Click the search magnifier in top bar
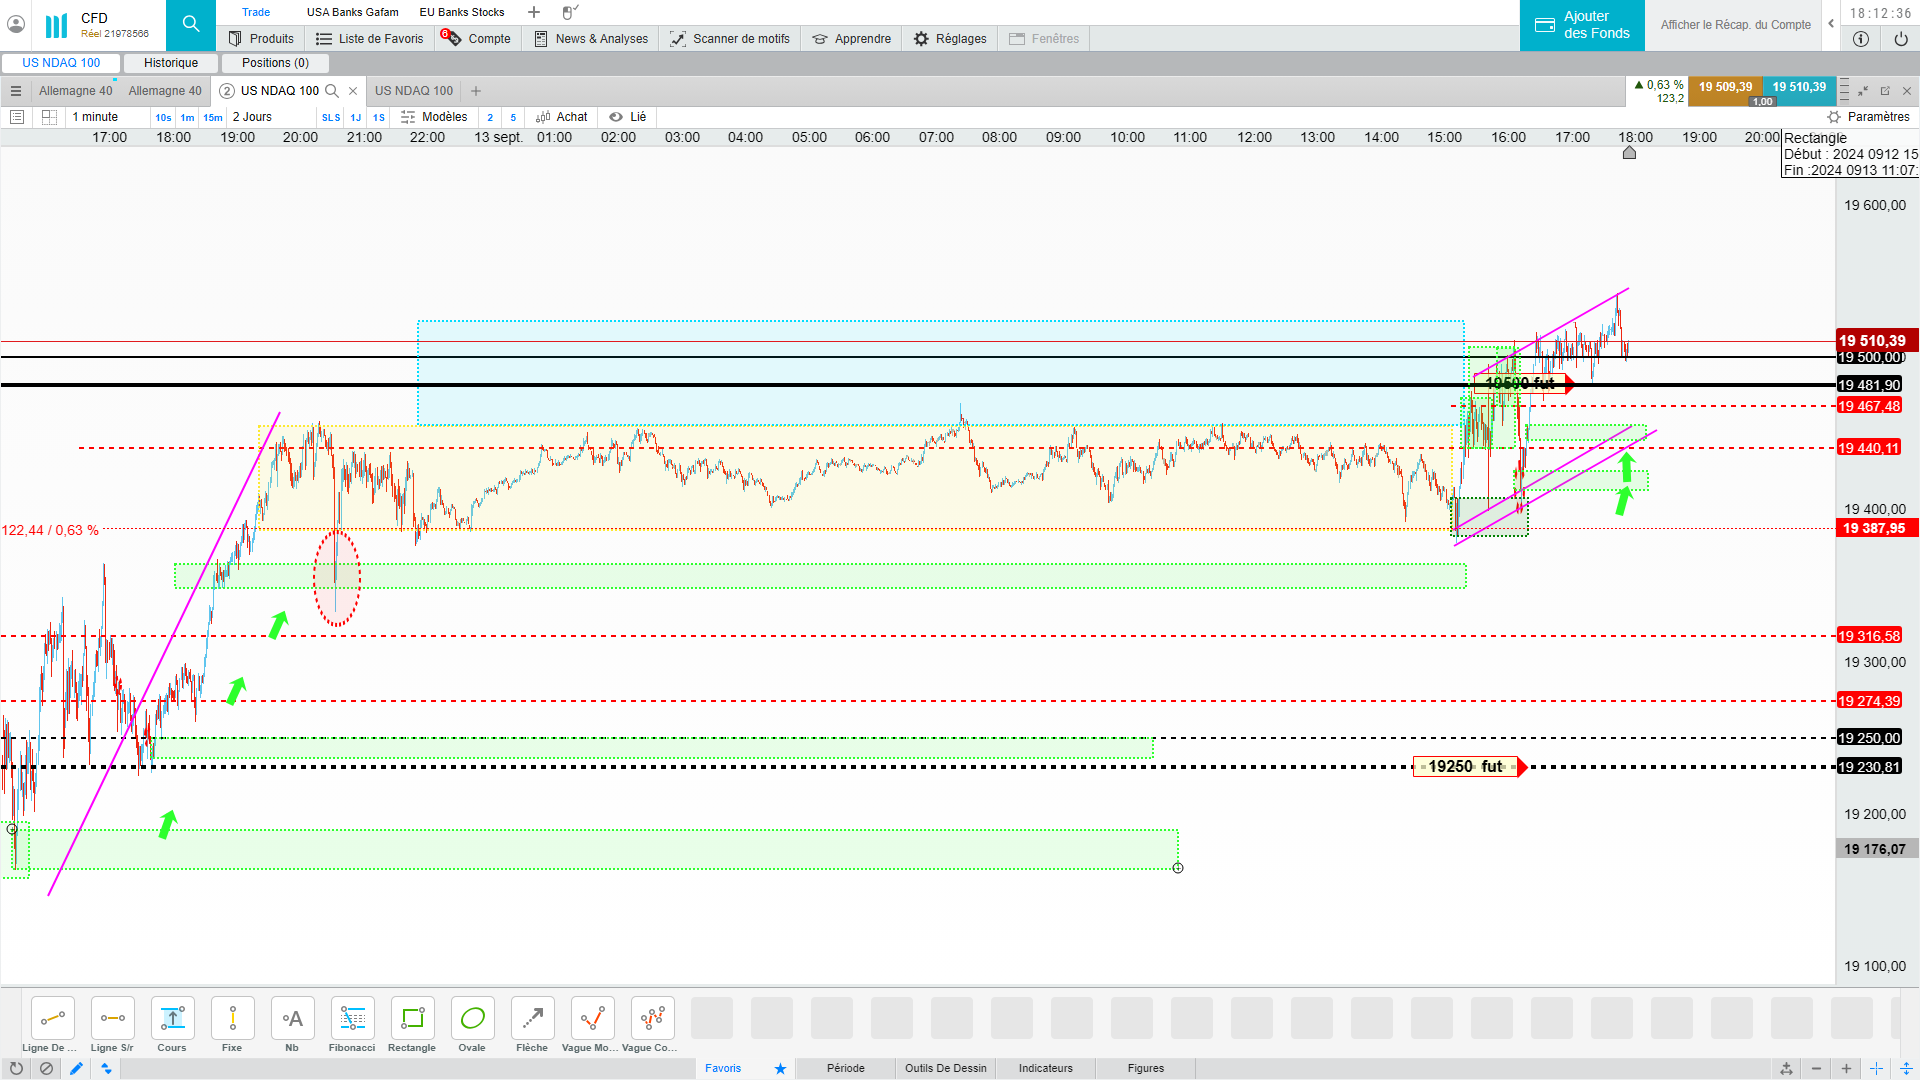The height and width of the screenshot is (1080, 1920). [x=190, y=24]
